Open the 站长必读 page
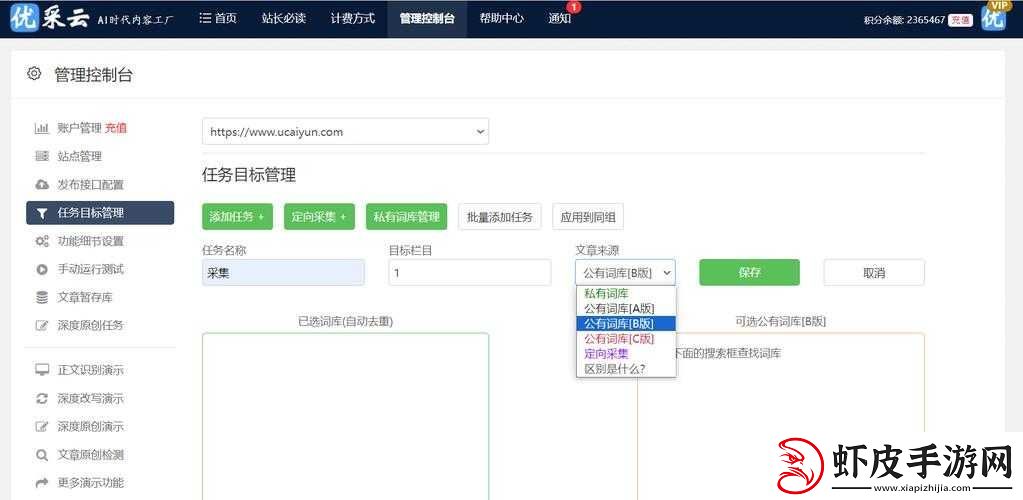The width and height of the screenshot is (1023, 500). (283, 18)
